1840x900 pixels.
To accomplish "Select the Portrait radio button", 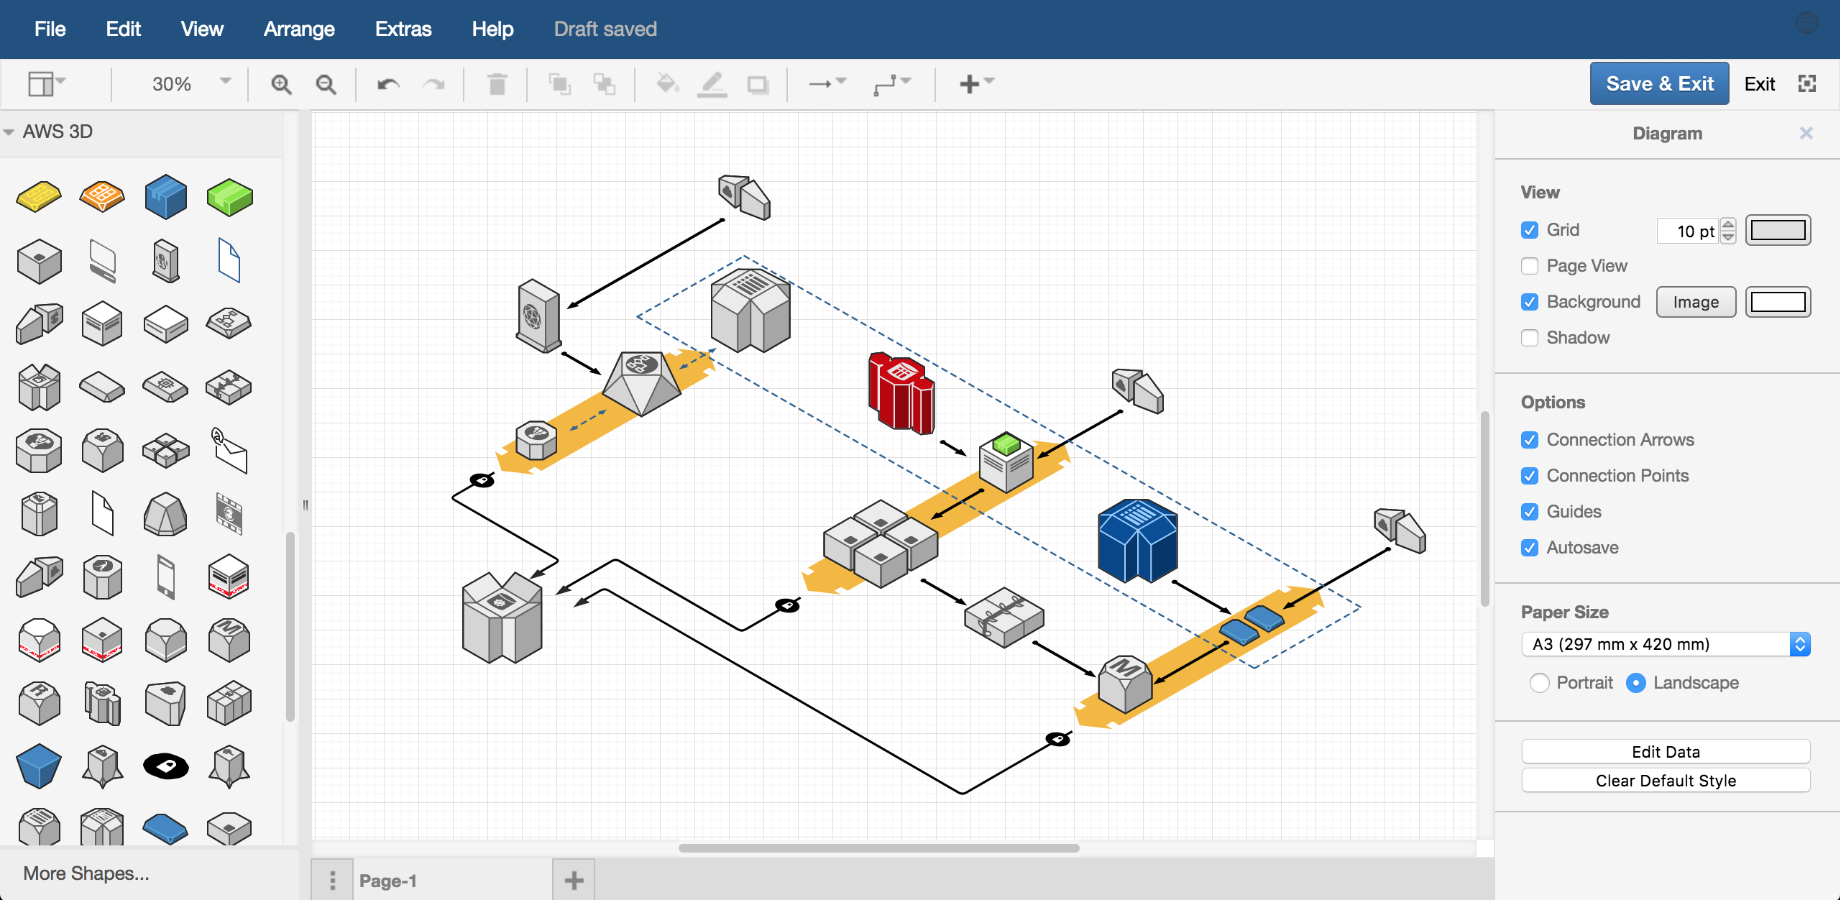I will coord(1539,683).
